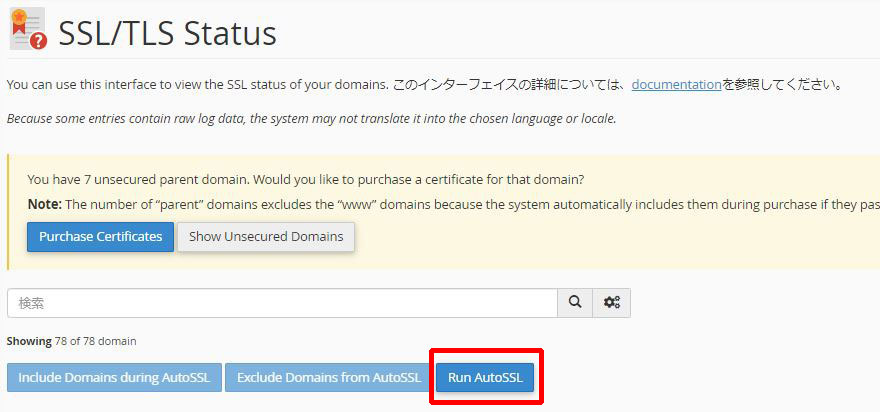This screenshot has height=412, width=880.
Task: Click the SSL/TLS Status certificate icon
Action: [x=28, y=29]
